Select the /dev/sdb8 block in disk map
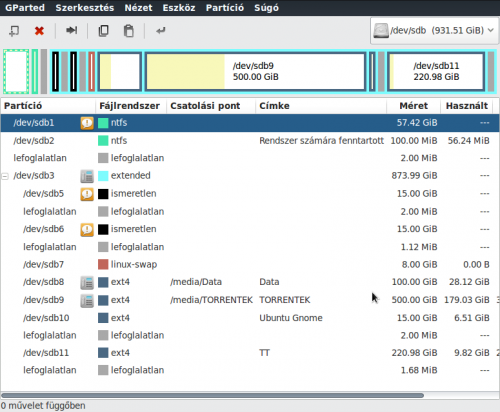The image size is (500, 412). coord(120,71)
